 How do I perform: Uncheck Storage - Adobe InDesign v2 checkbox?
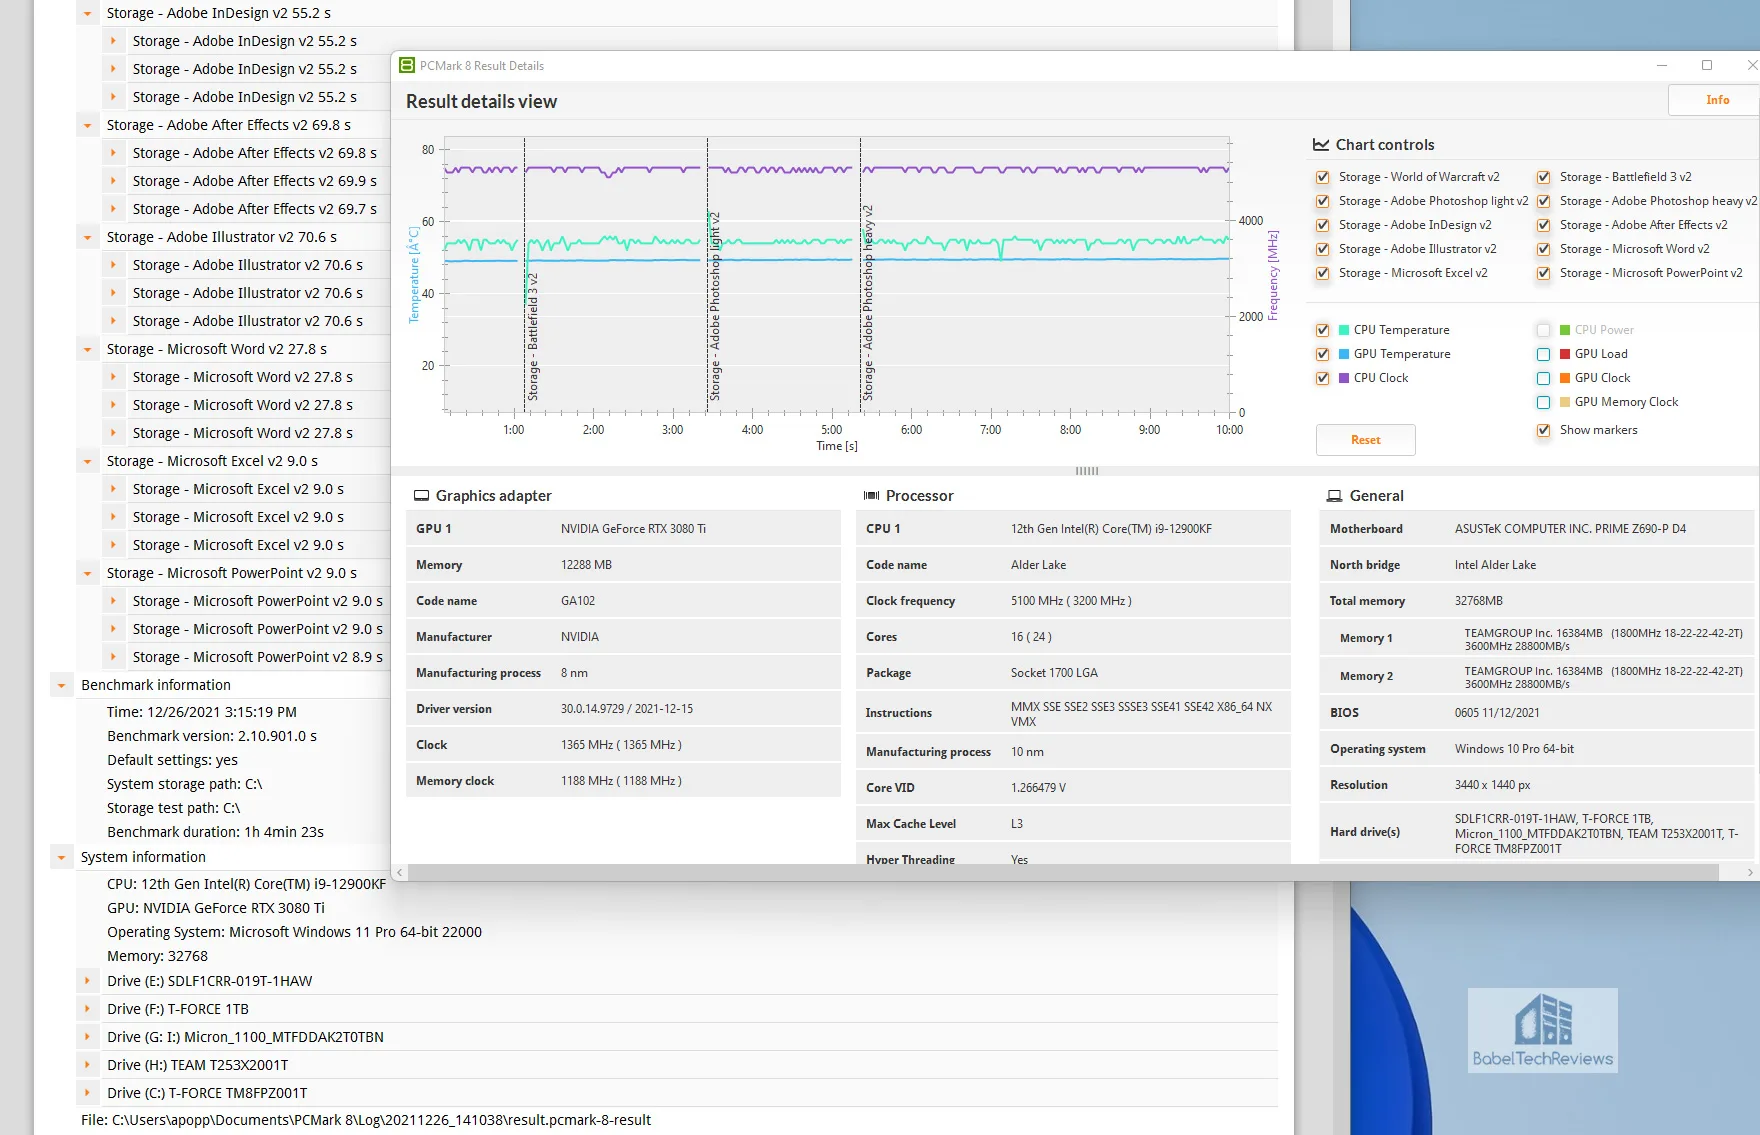click(x=1322, y=225)
